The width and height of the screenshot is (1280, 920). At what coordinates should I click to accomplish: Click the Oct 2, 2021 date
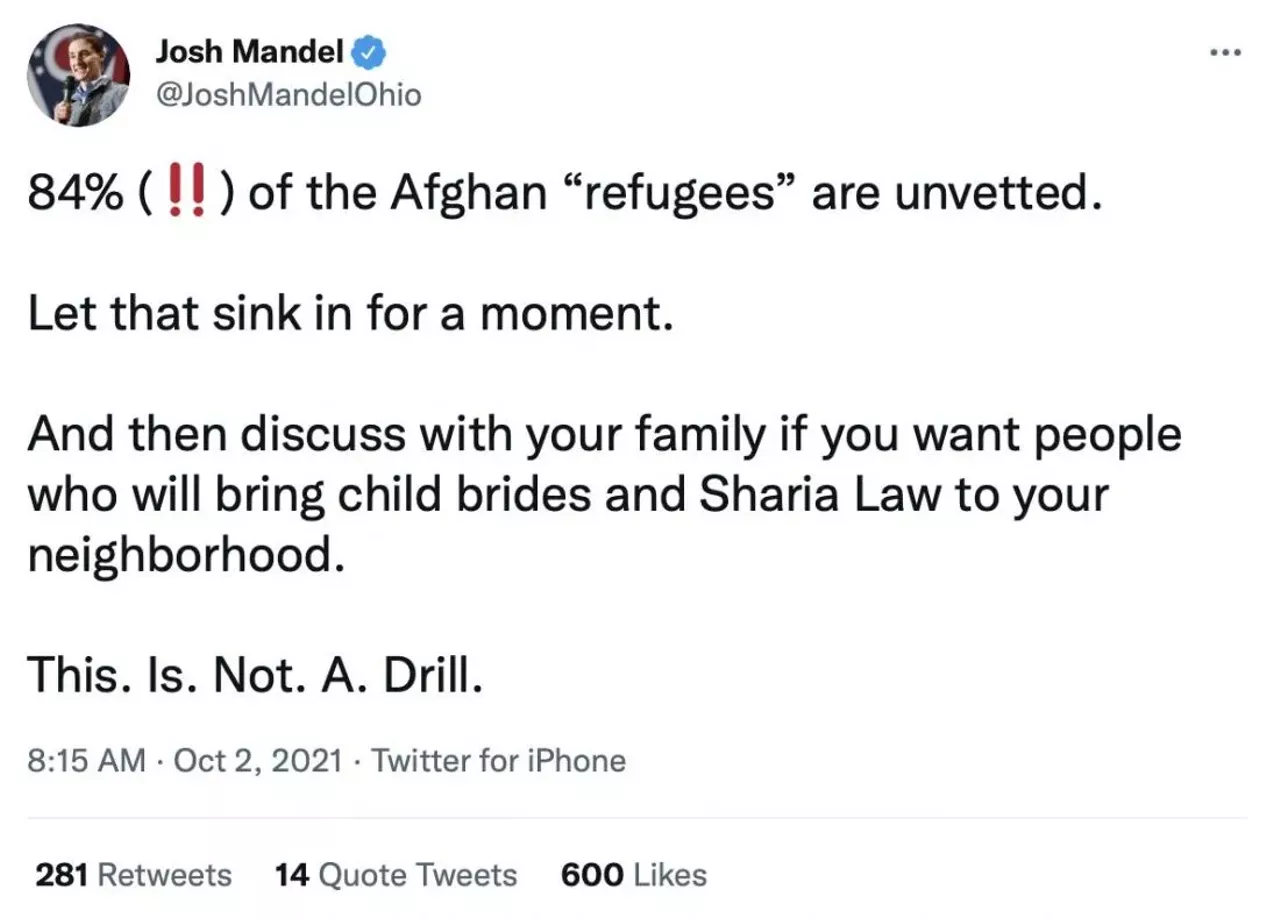(x=258, y=760)
